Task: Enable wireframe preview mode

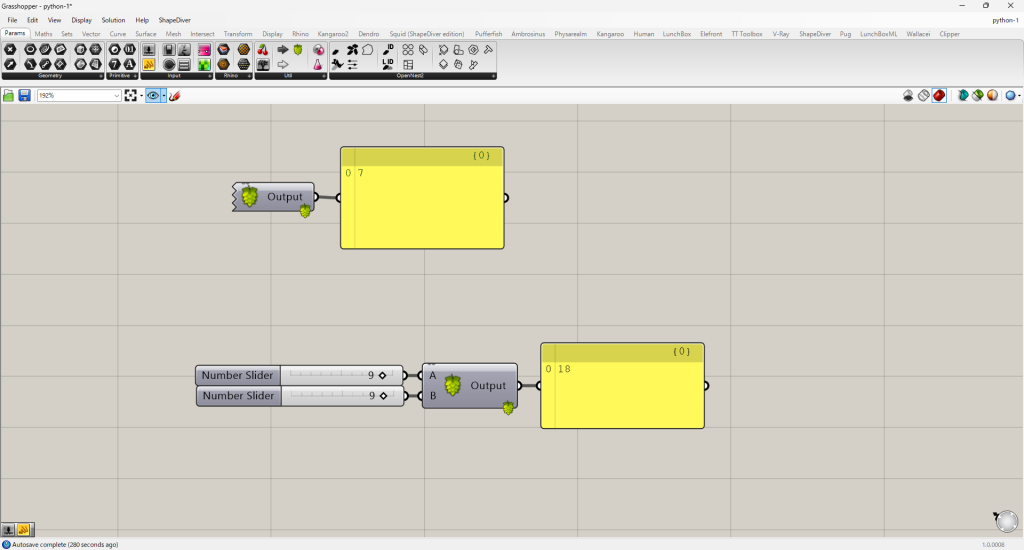Action: coord(924,96)
